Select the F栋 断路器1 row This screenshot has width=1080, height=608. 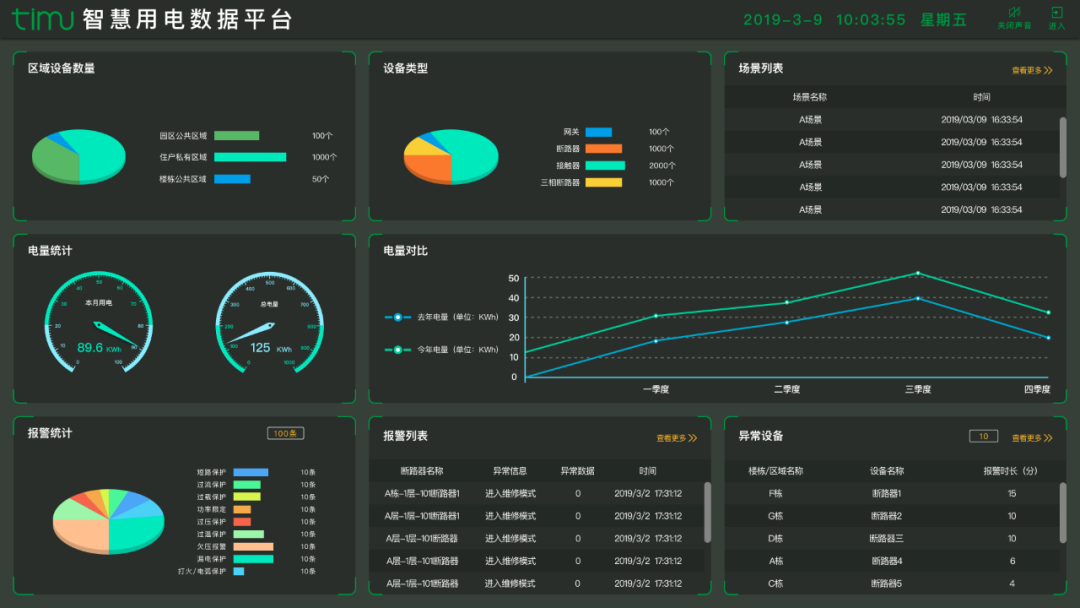[892, 494]
